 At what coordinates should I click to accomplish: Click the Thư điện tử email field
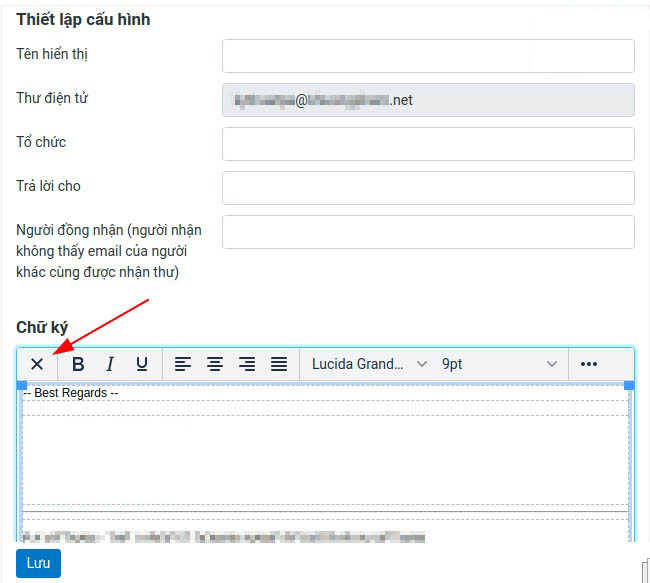428,100
